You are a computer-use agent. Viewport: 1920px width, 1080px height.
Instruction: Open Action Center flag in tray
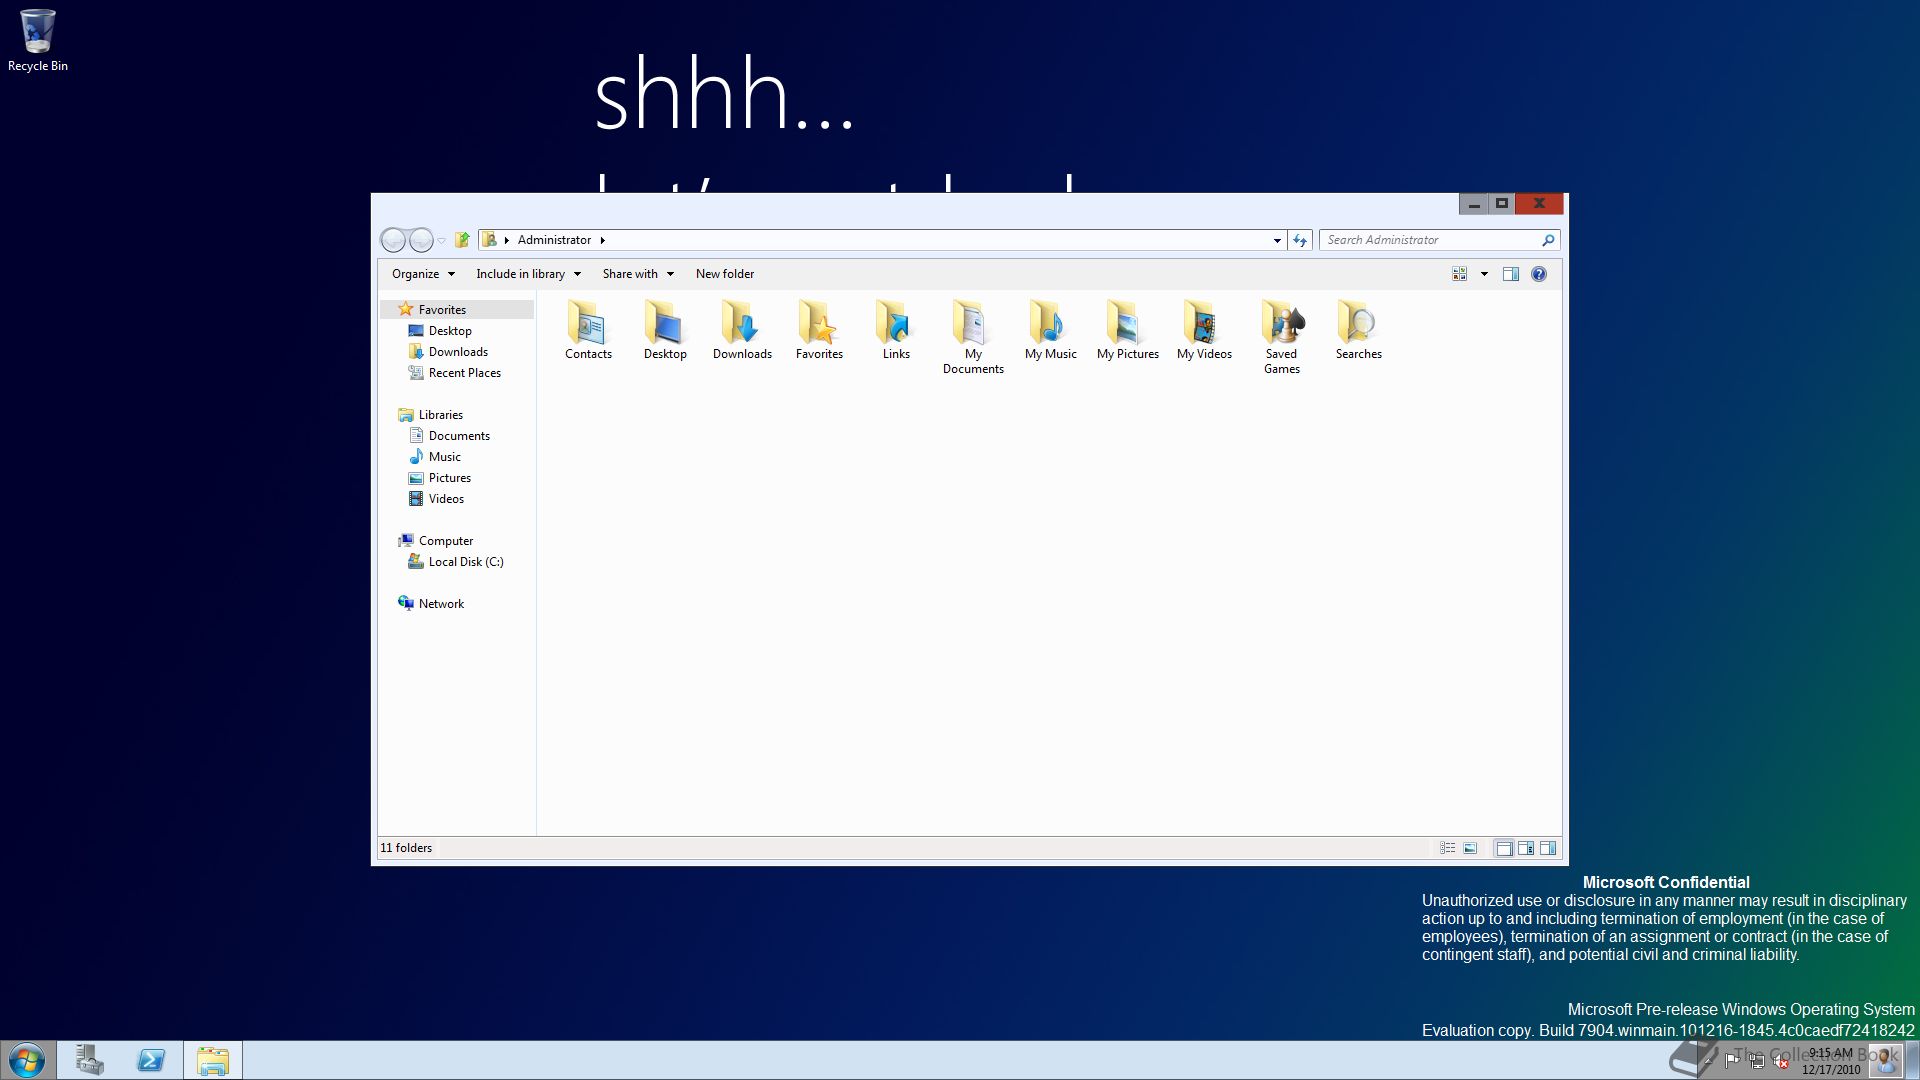1733,1061
